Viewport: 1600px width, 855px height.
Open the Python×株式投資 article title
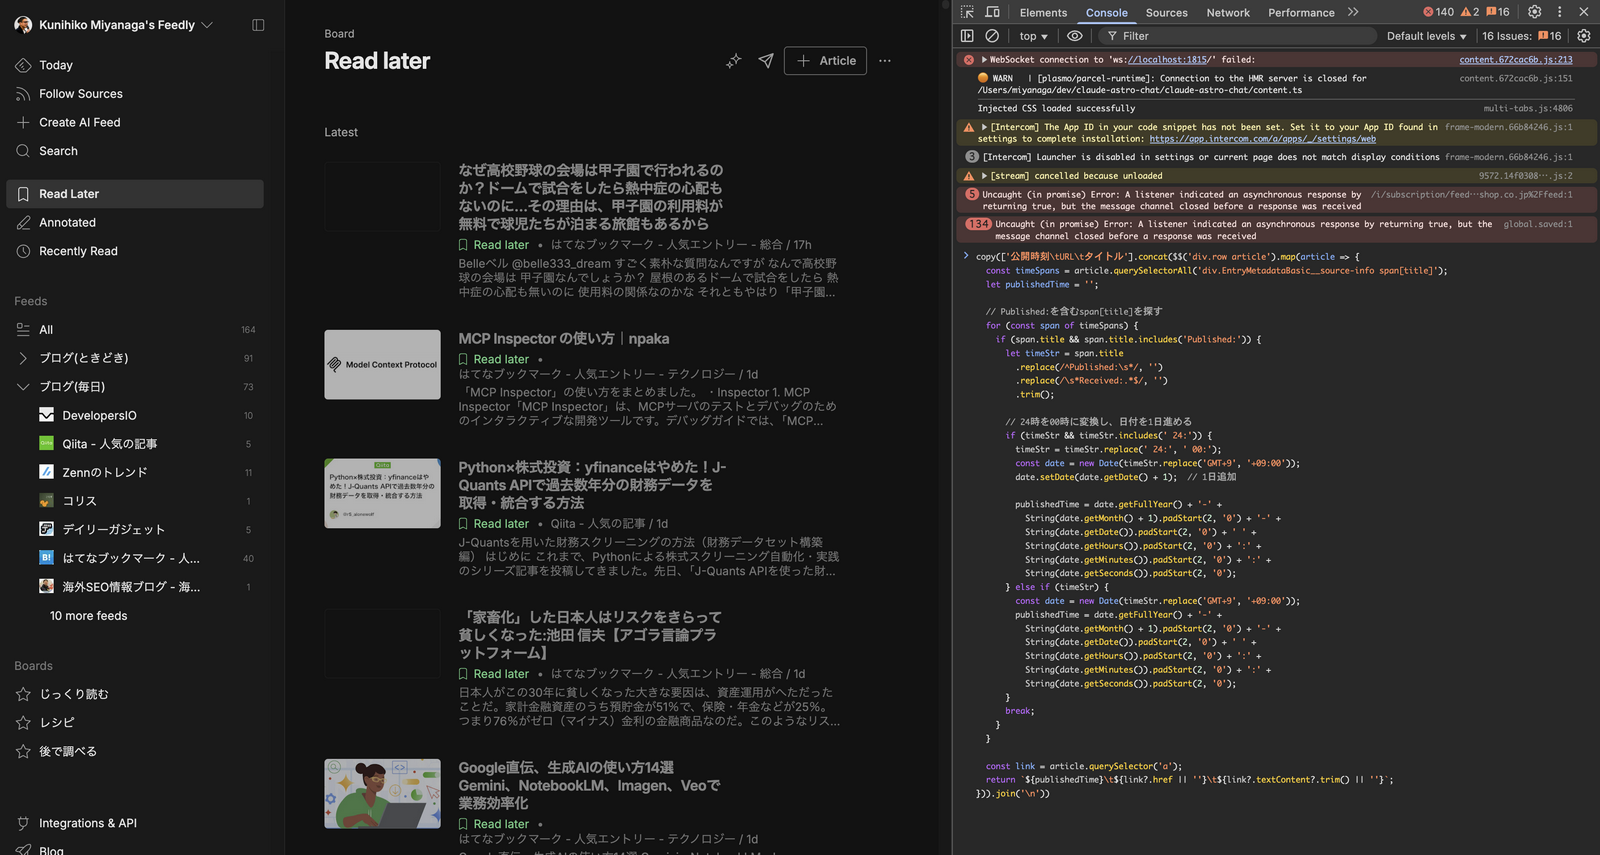click(x=592, y=485)
